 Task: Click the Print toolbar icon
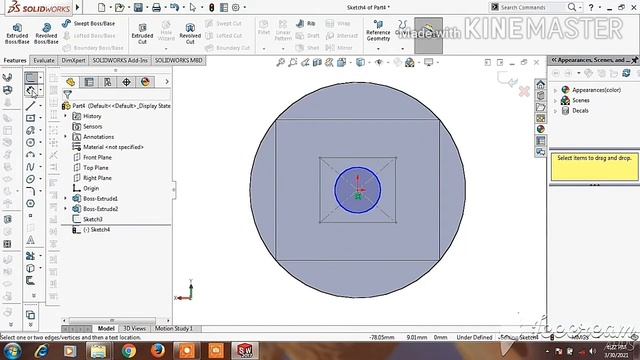click(x=156, y=7)
